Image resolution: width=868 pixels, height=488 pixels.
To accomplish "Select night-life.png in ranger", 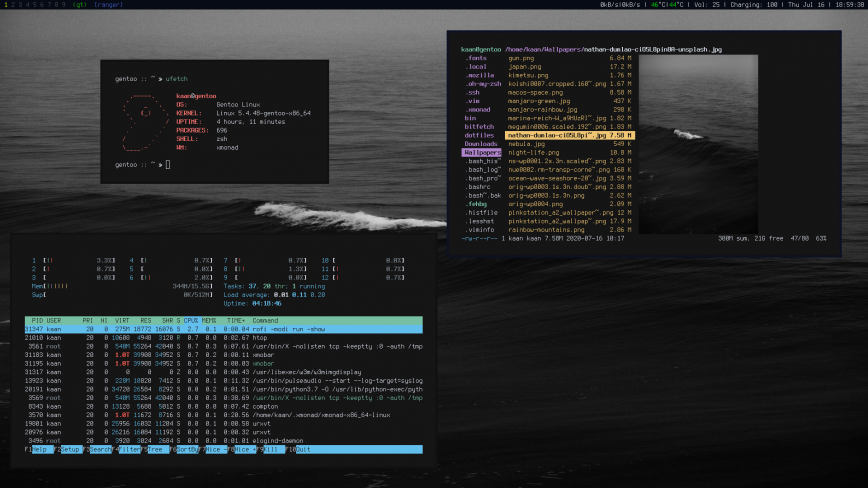I will [570, 153].
